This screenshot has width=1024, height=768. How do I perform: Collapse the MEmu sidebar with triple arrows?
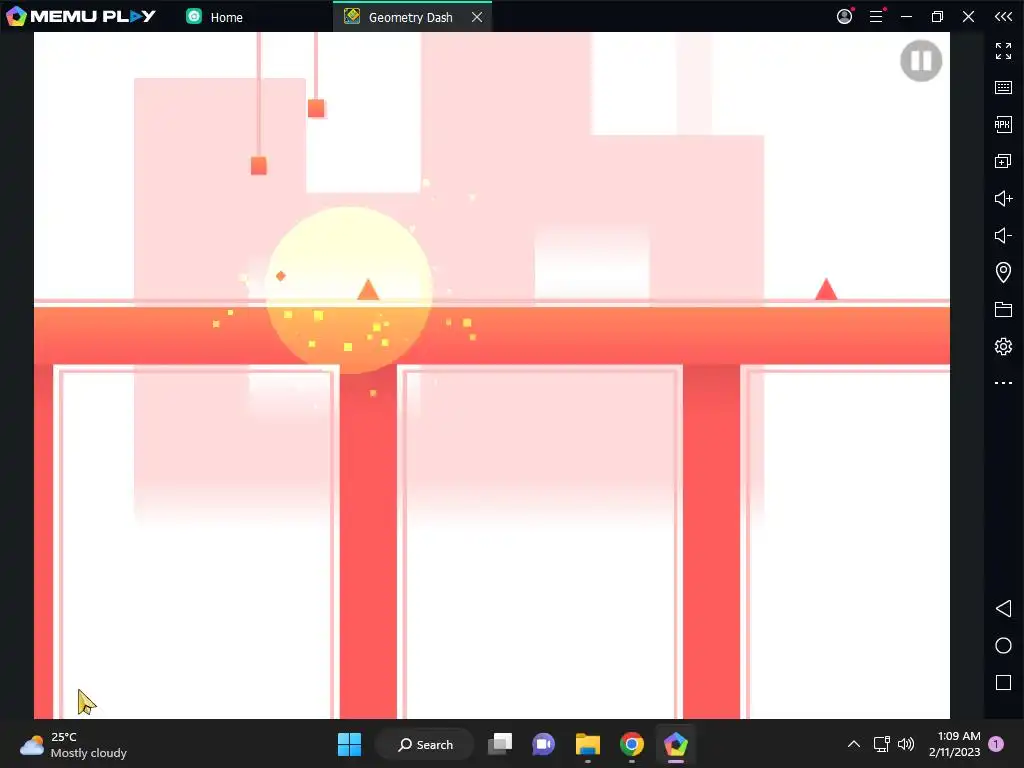[x=1003, y=16]
